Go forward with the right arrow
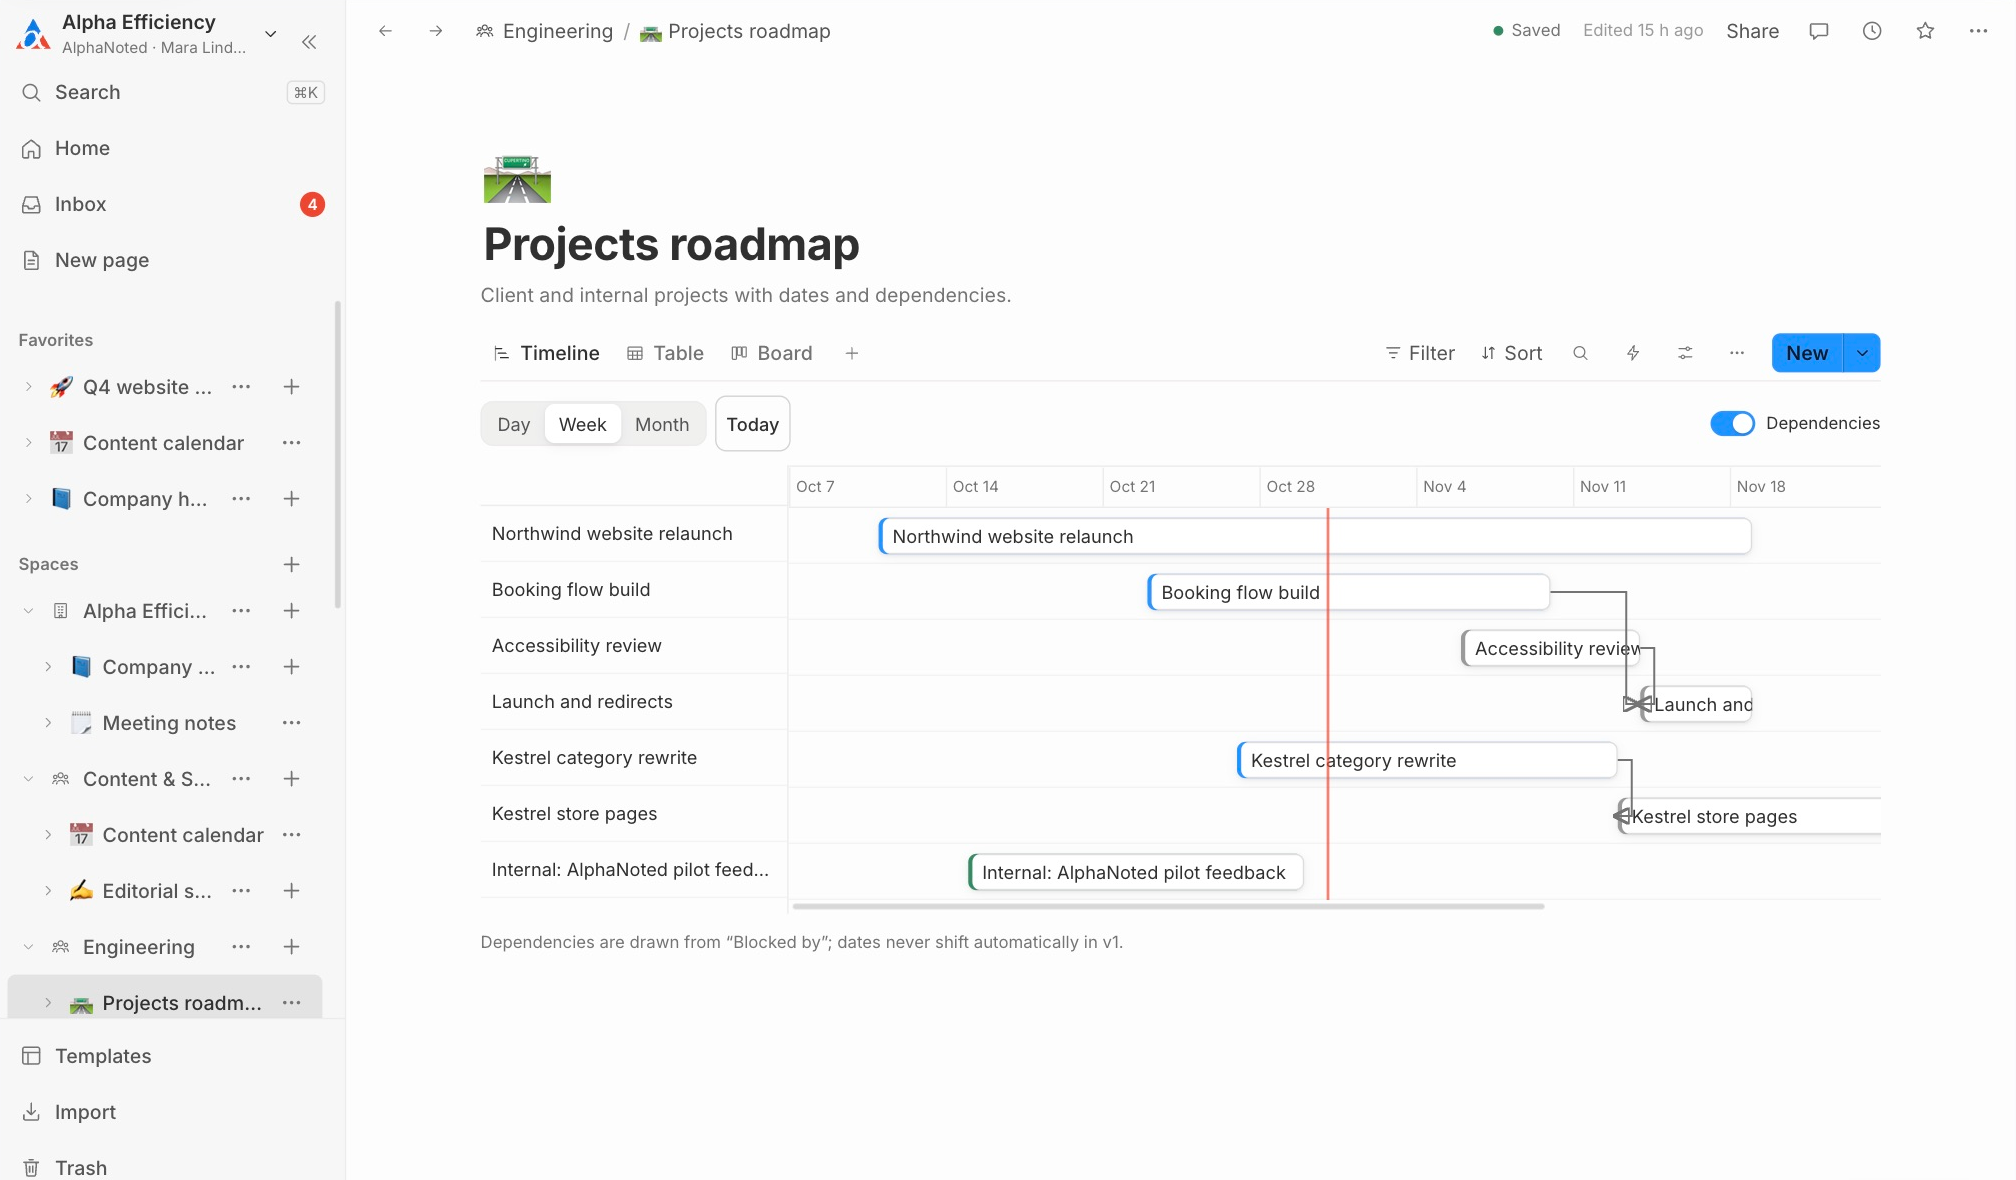Screen dimensions: 2016x1180 436,31
